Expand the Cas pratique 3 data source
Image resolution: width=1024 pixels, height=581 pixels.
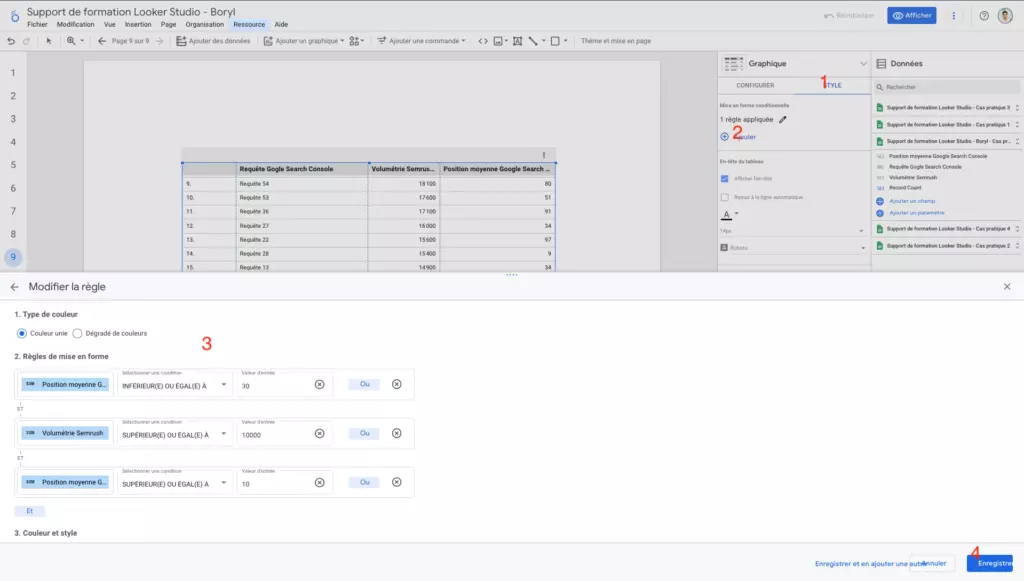coord(1017,108)
